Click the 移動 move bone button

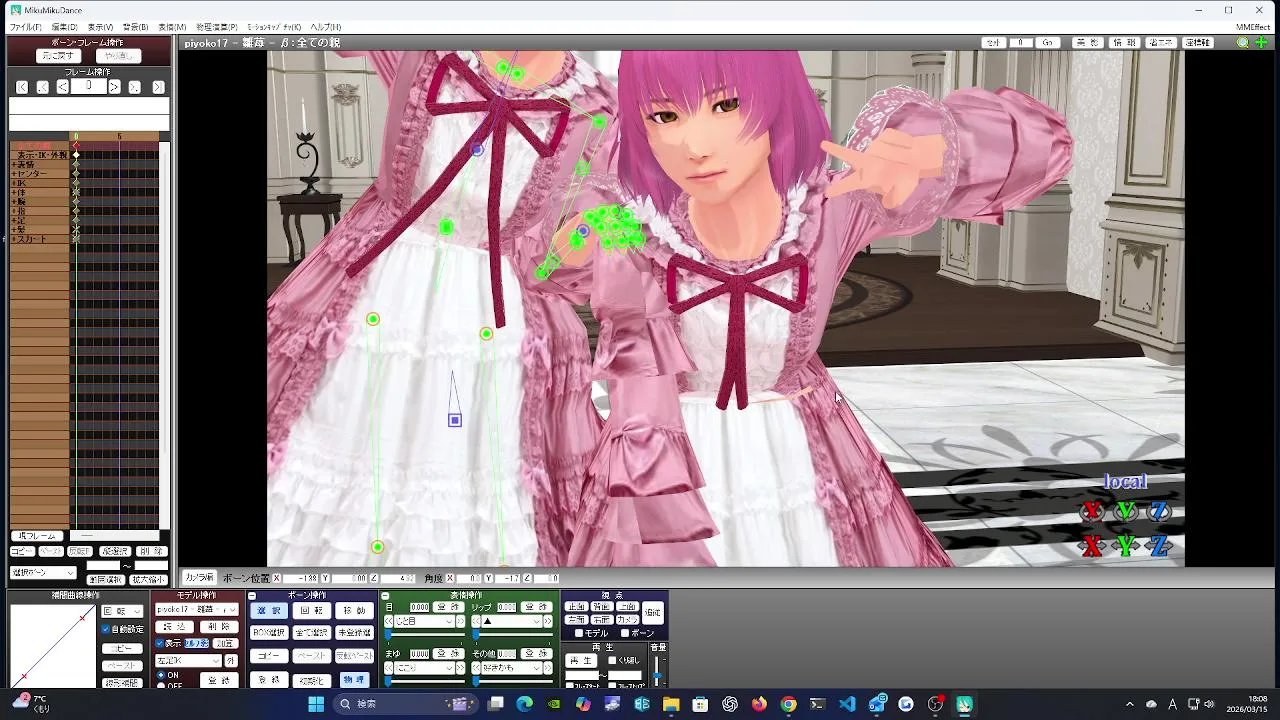coord(354,610)
